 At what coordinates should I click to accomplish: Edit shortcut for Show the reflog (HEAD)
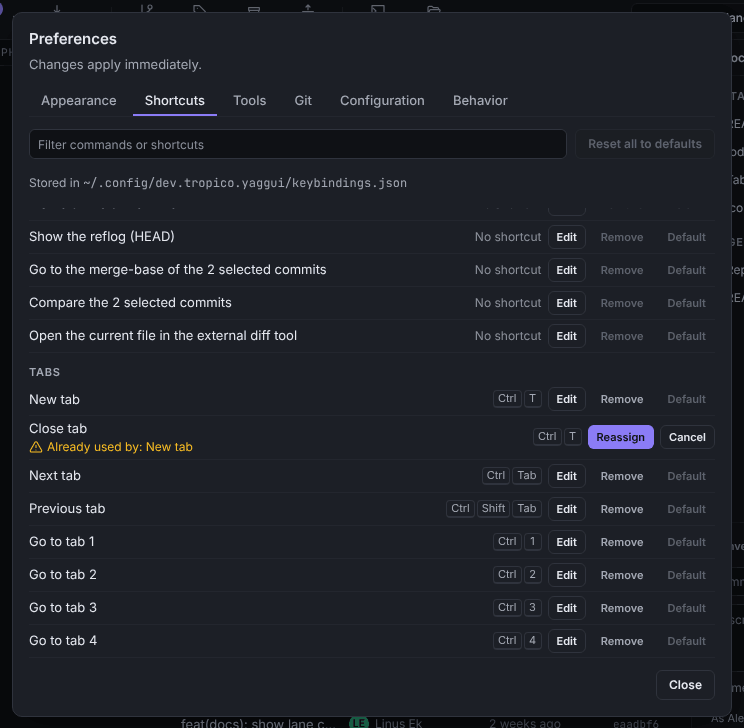567,237
